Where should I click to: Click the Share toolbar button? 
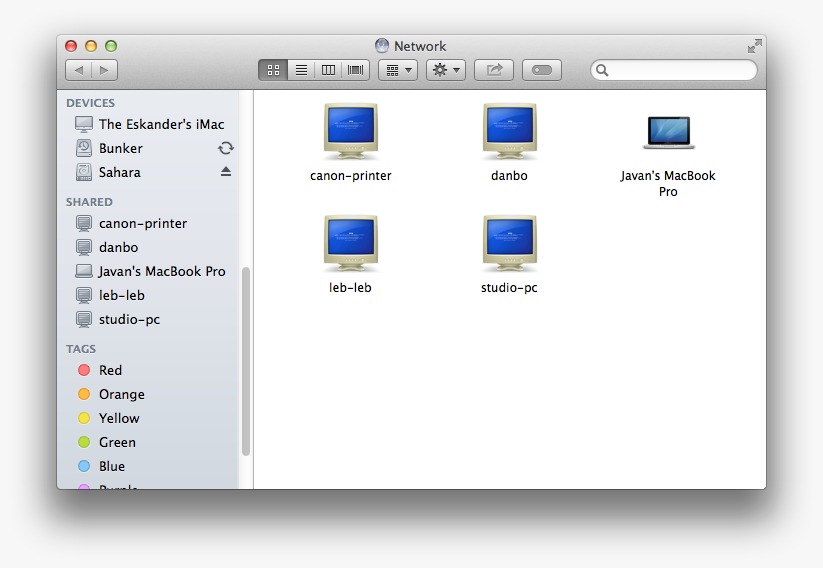click(x=494, y=70)
